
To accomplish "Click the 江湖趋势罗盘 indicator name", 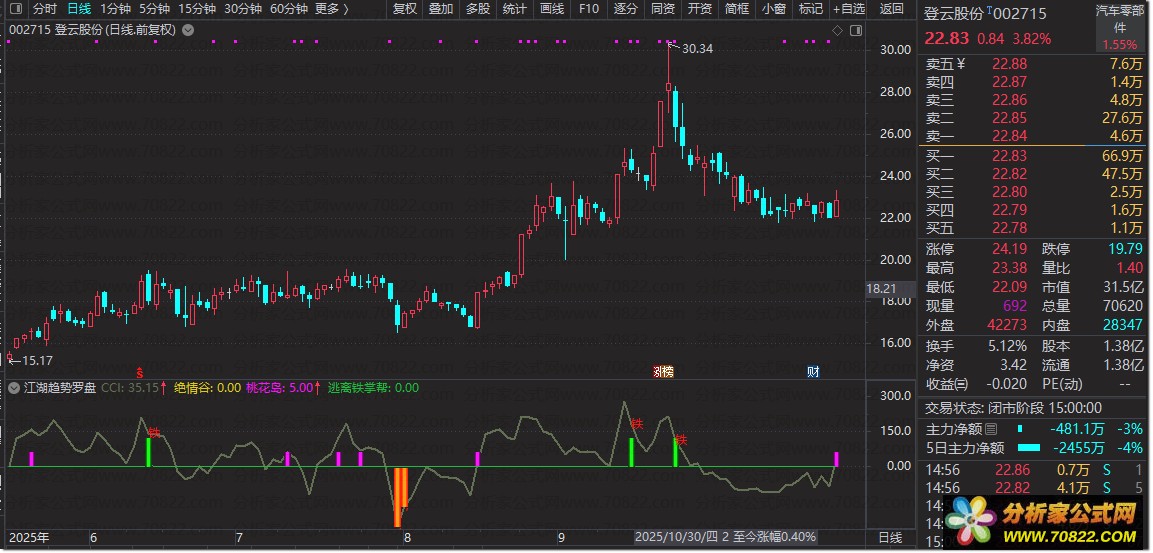I will click(60, 388).
